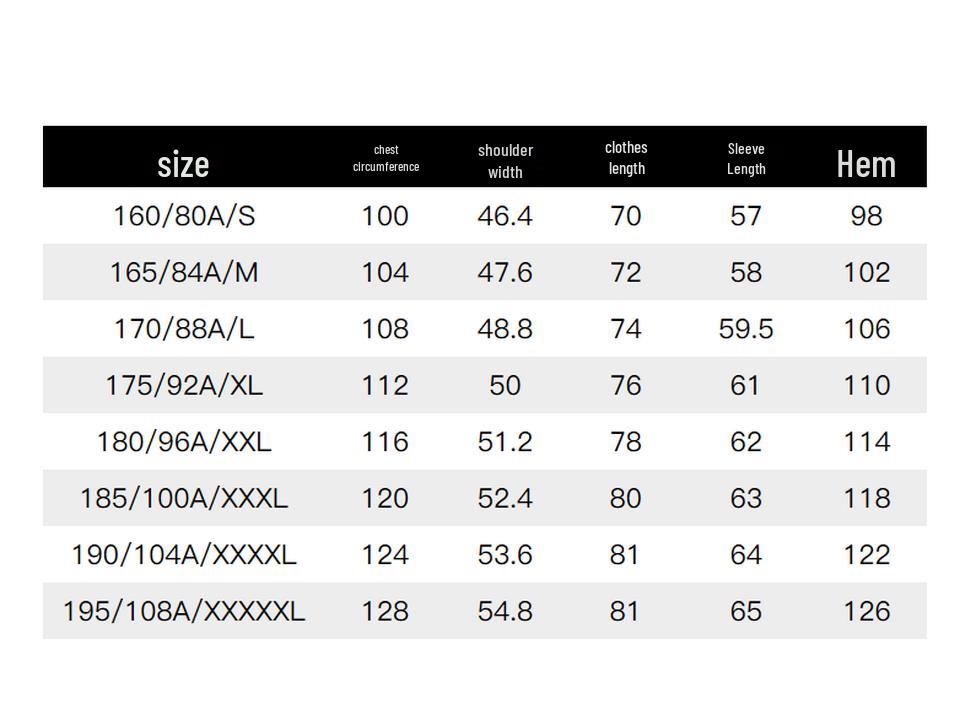The width and height of the screenshot is (970, 728).
Task: Select the 165/84A/M size row label
Action: coord(184,273)
